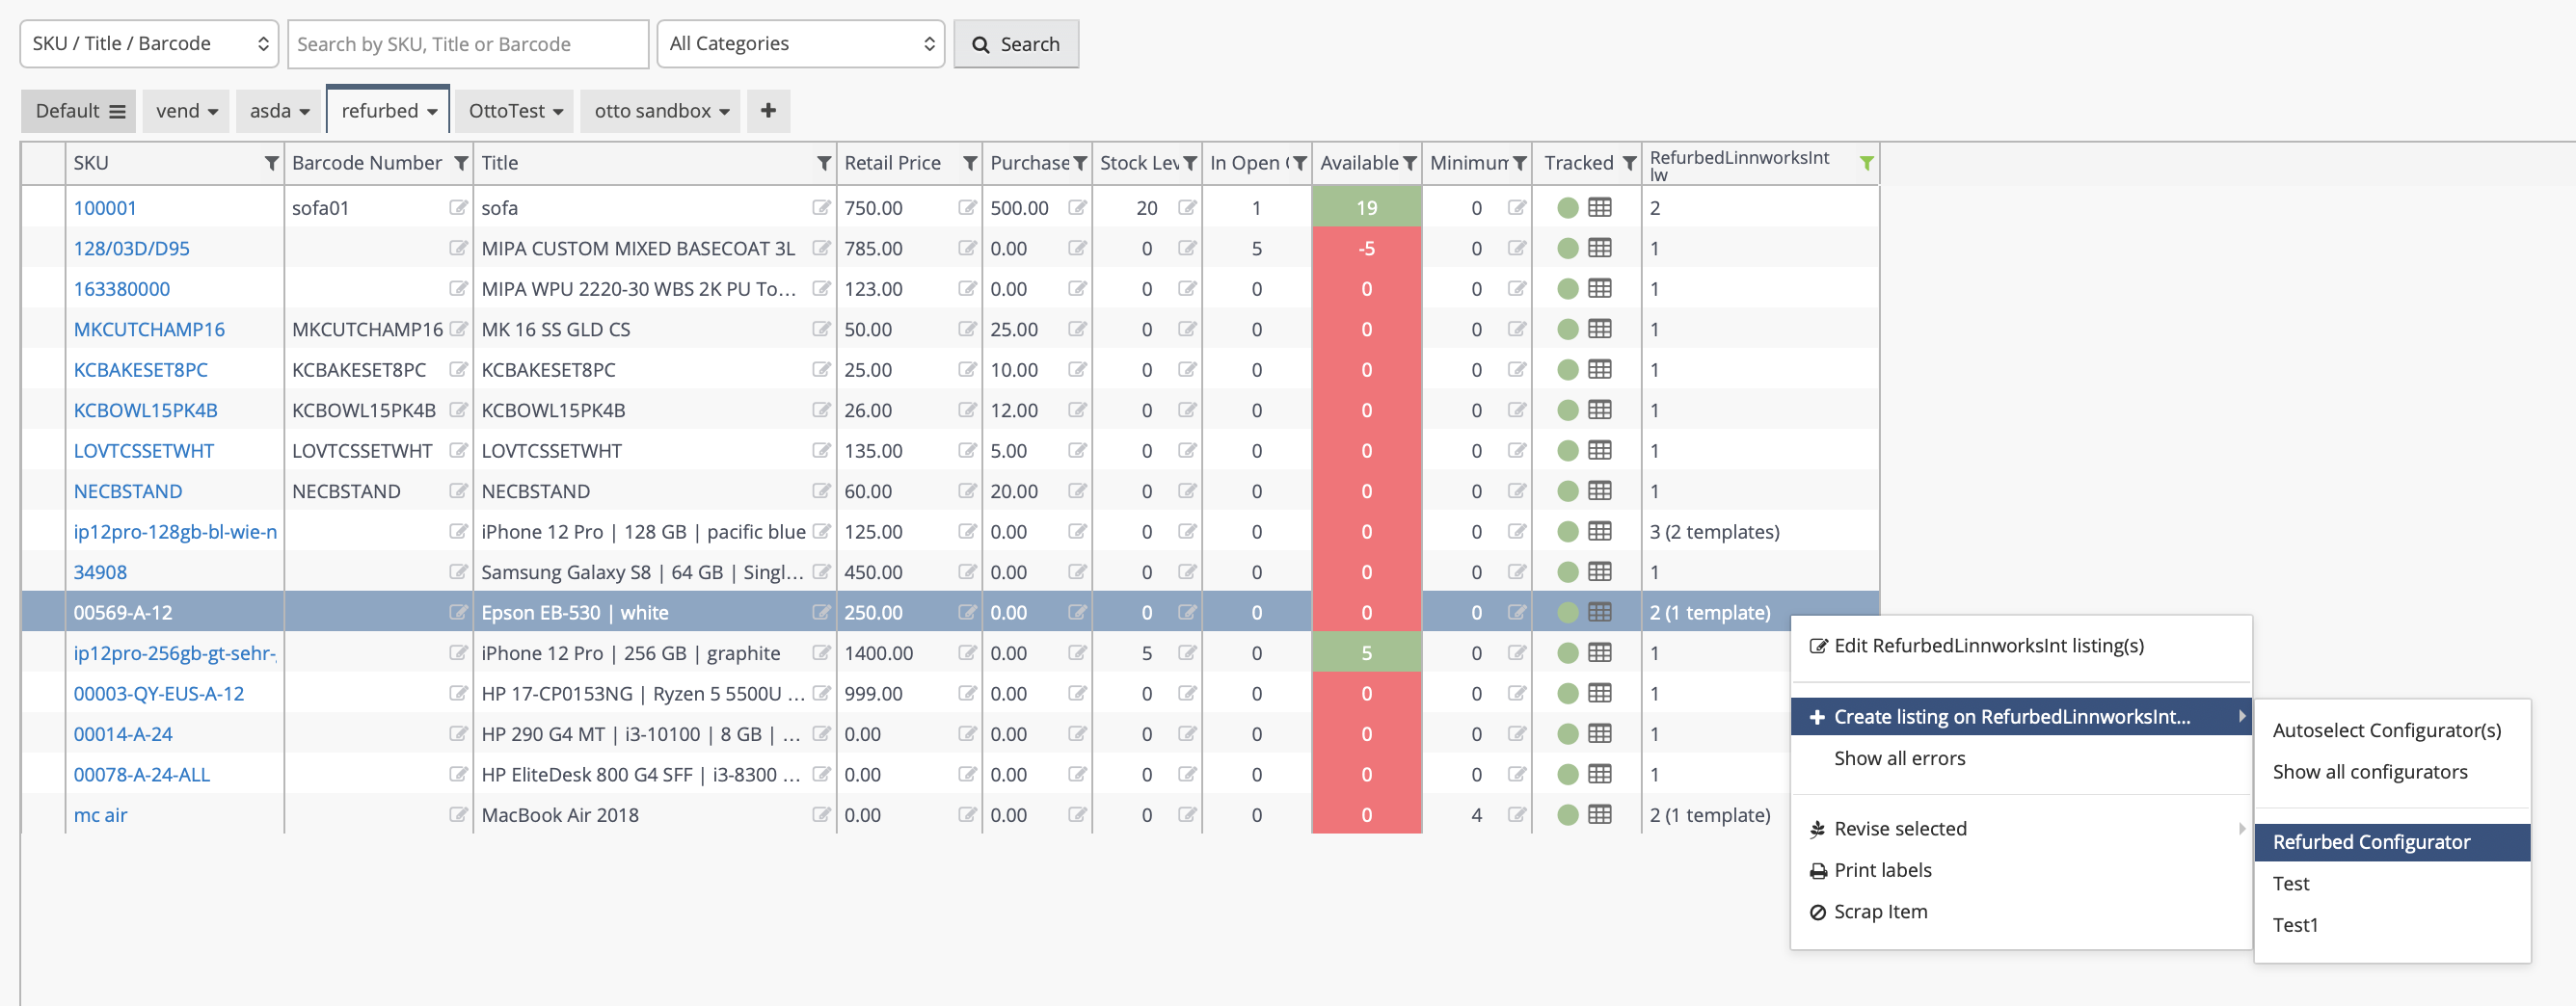Click the Retail Price column filter icon
2576x1006 pixels.
[970, 163]
